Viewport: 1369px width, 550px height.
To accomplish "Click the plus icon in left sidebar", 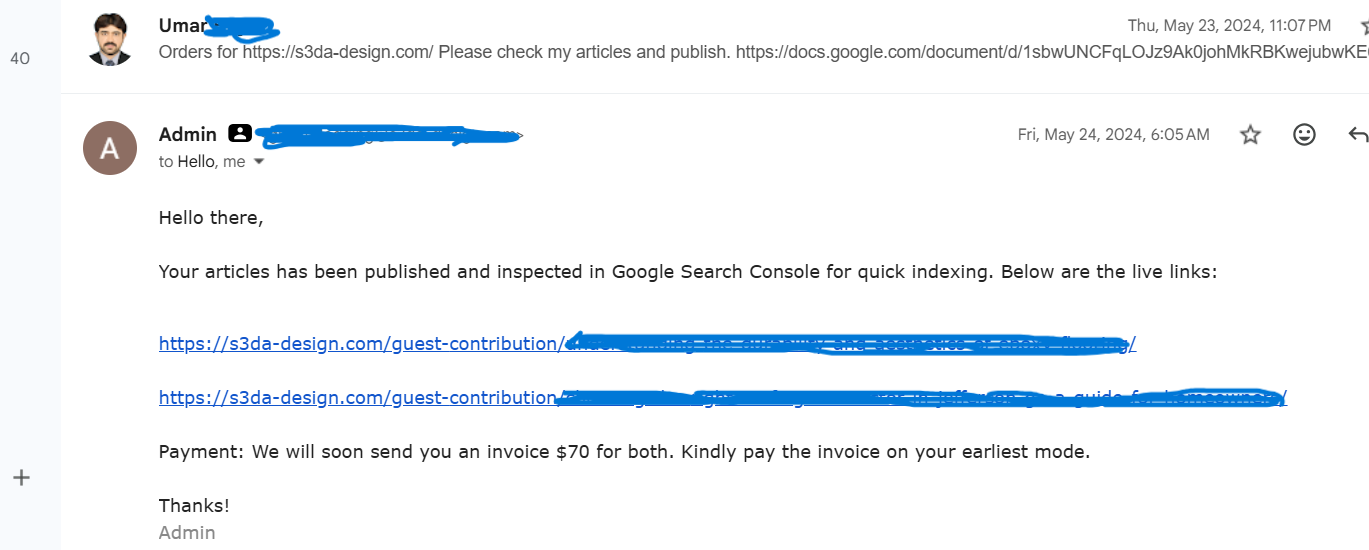I will (21, 478).
